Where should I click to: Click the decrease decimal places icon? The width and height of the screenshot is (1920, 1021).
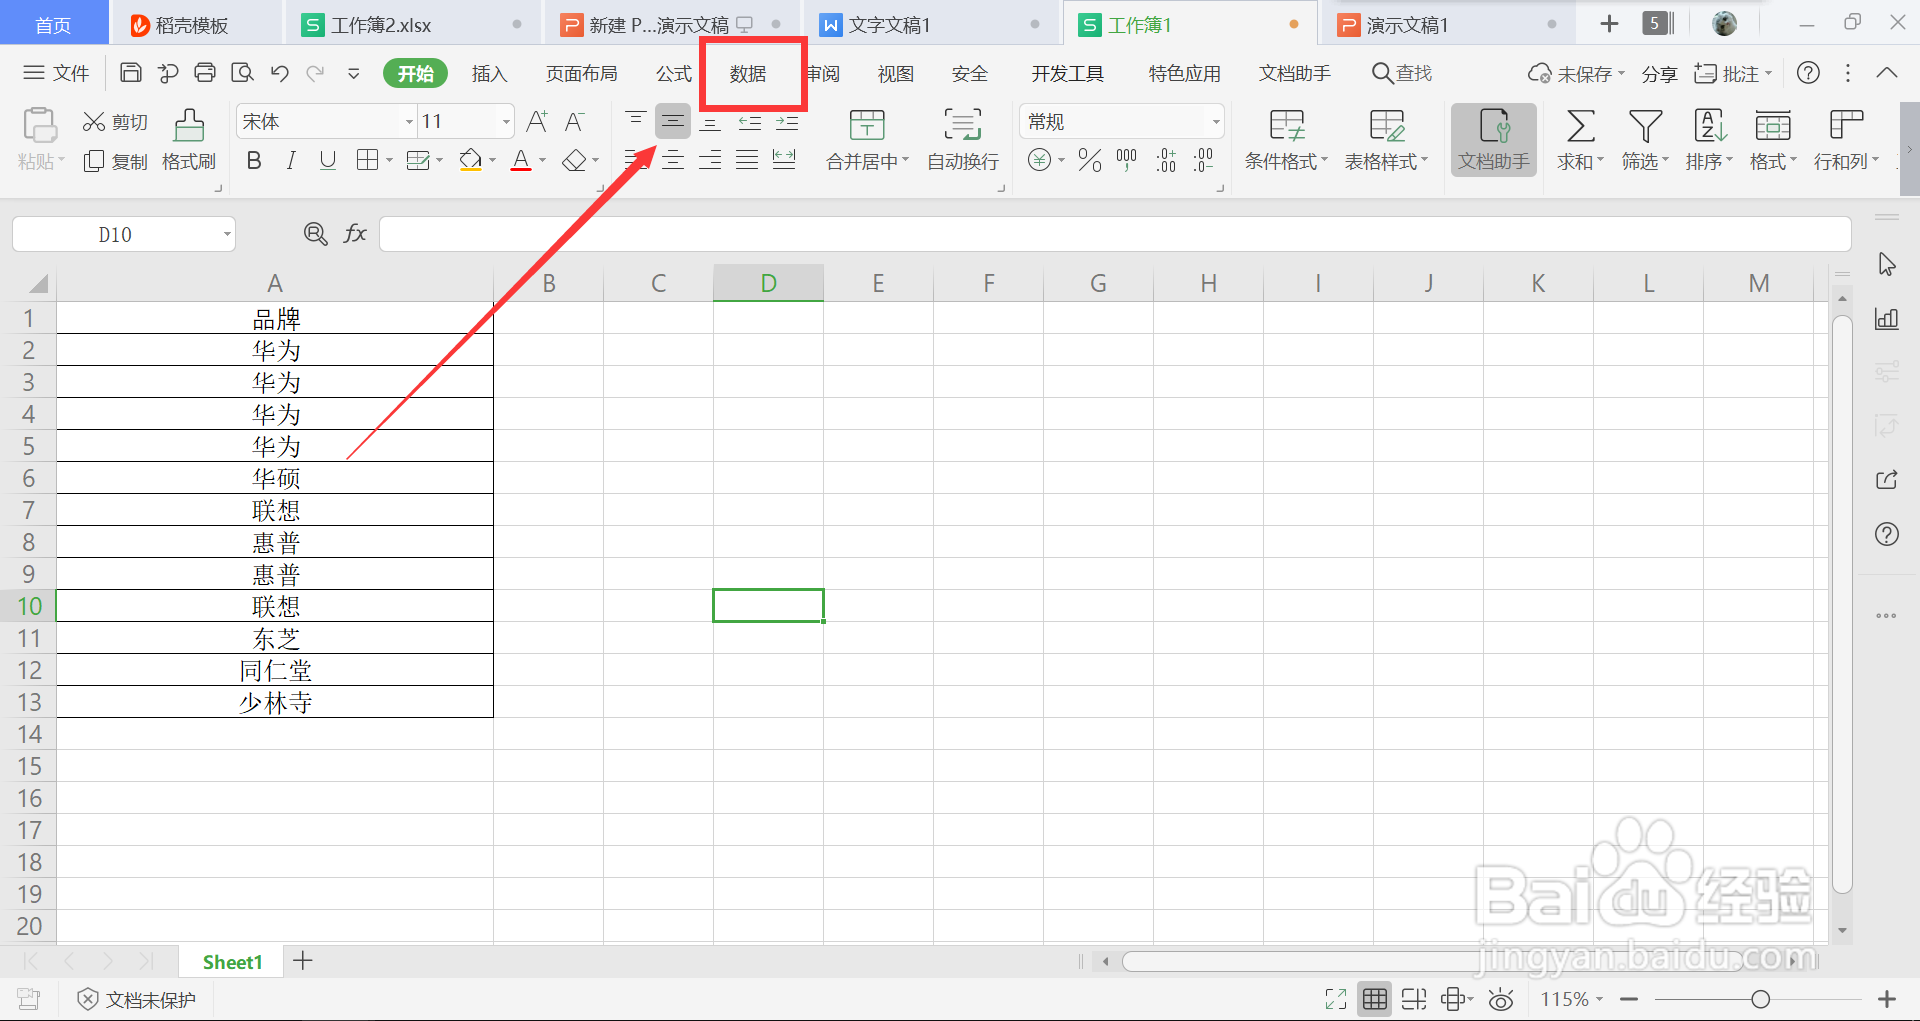coord(1204,160)
